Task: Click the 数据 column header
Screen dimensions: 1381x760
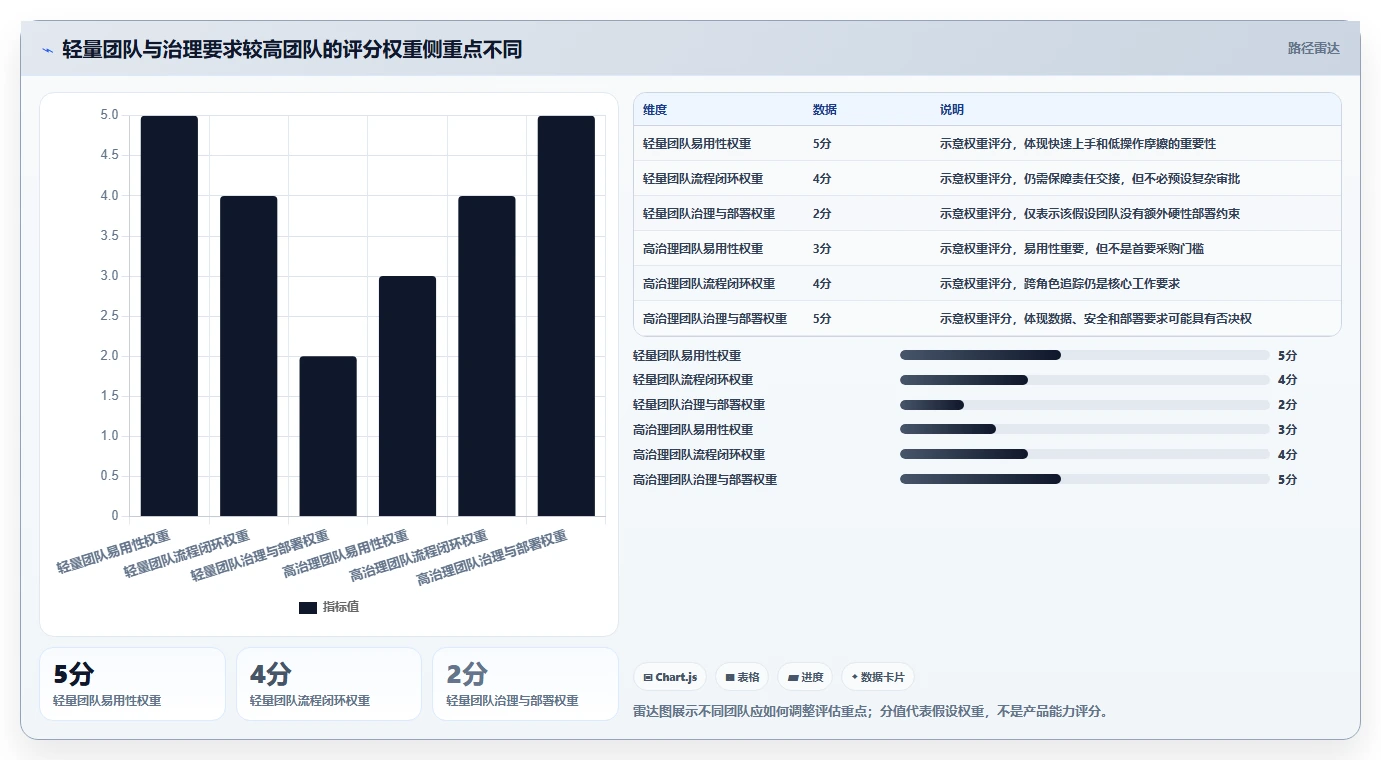Action: 825,110
